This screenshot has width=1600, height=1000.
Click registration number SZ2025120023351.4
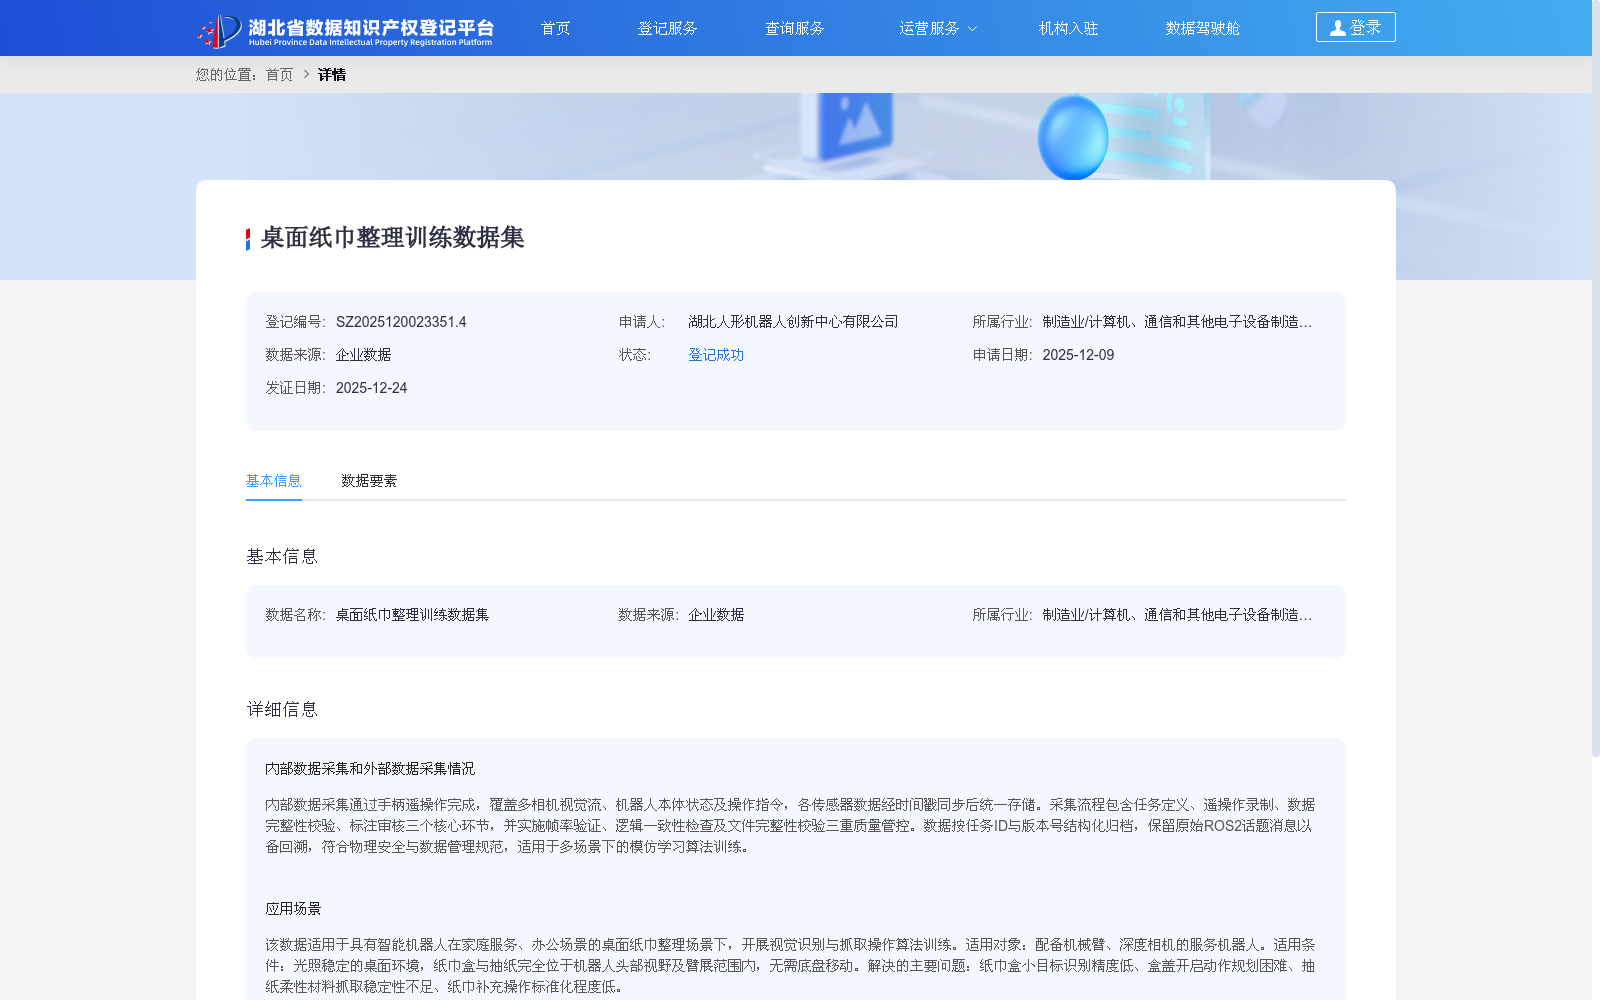coord(401,322)
